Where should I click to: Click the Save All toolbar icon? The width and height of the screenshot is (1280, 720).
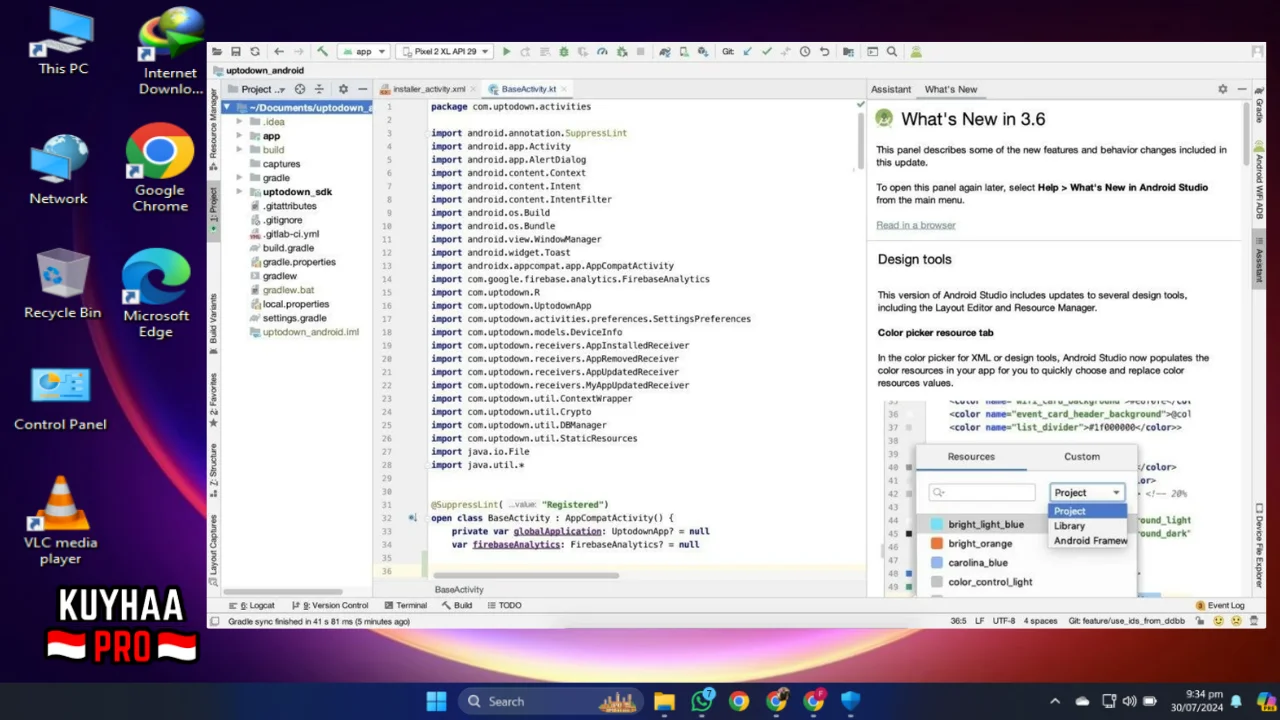(x=236, y=51)
